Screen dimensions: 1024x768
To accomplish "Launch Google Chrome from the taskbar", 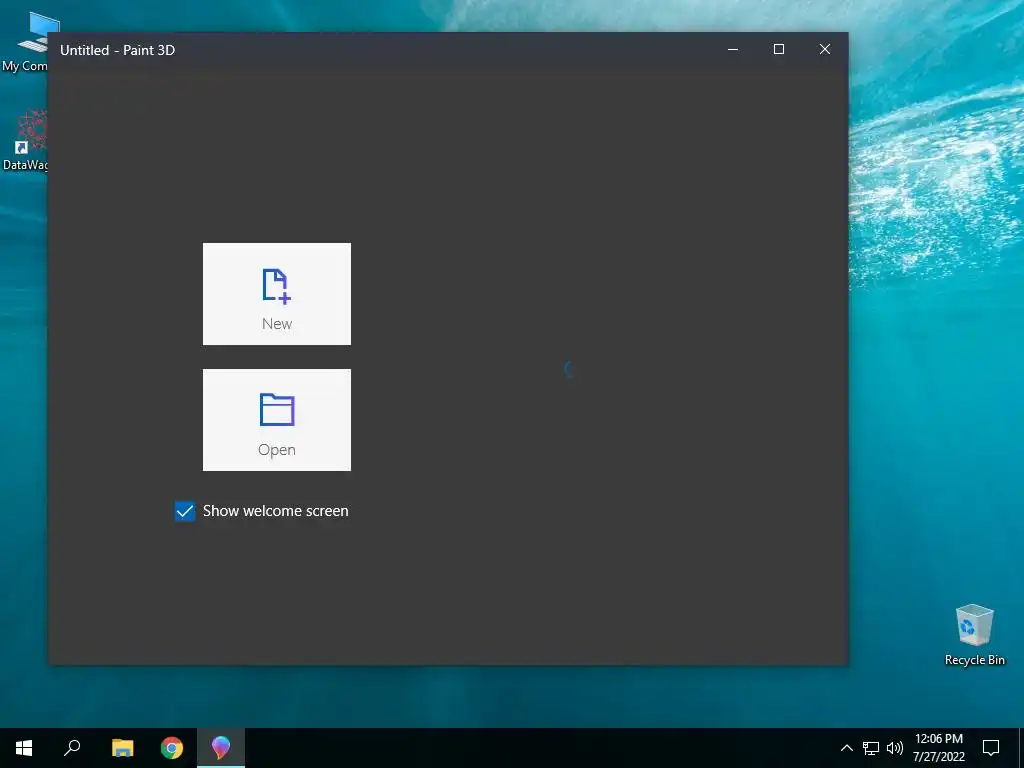I will coord(172,748).
